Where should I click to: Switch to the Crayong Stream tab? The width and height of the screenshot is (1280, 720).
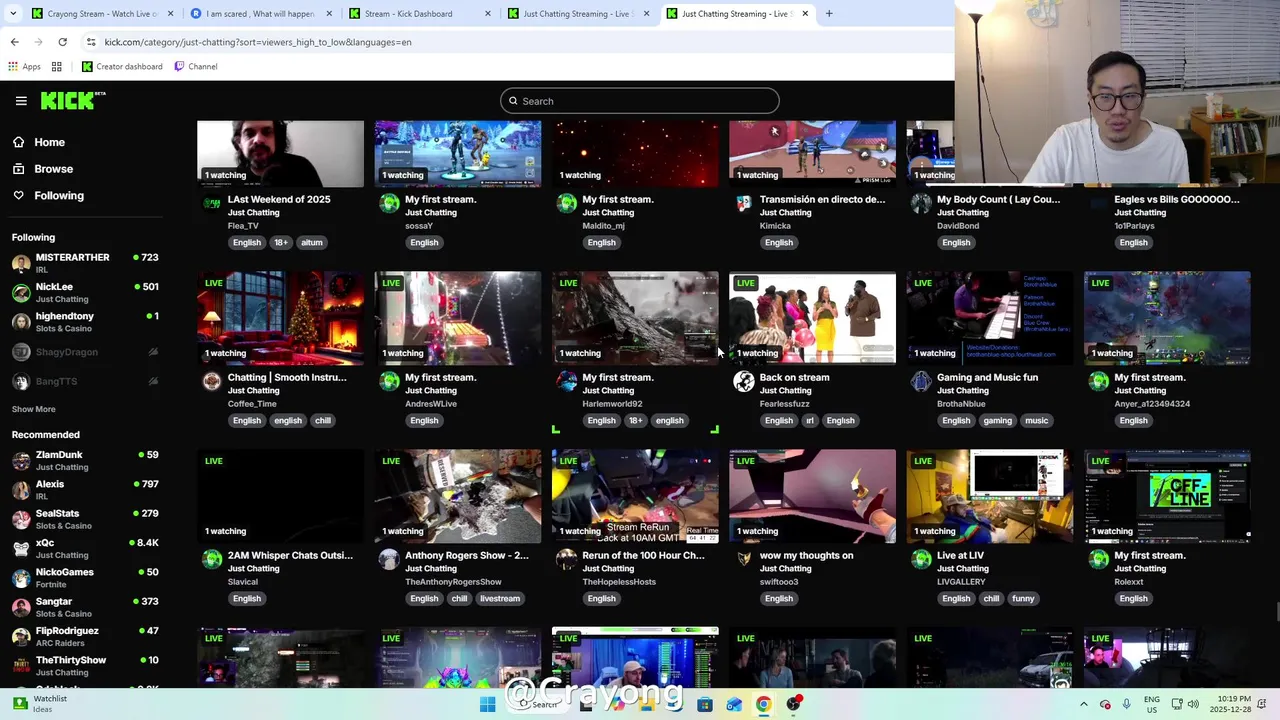click(x=103, y=14)
